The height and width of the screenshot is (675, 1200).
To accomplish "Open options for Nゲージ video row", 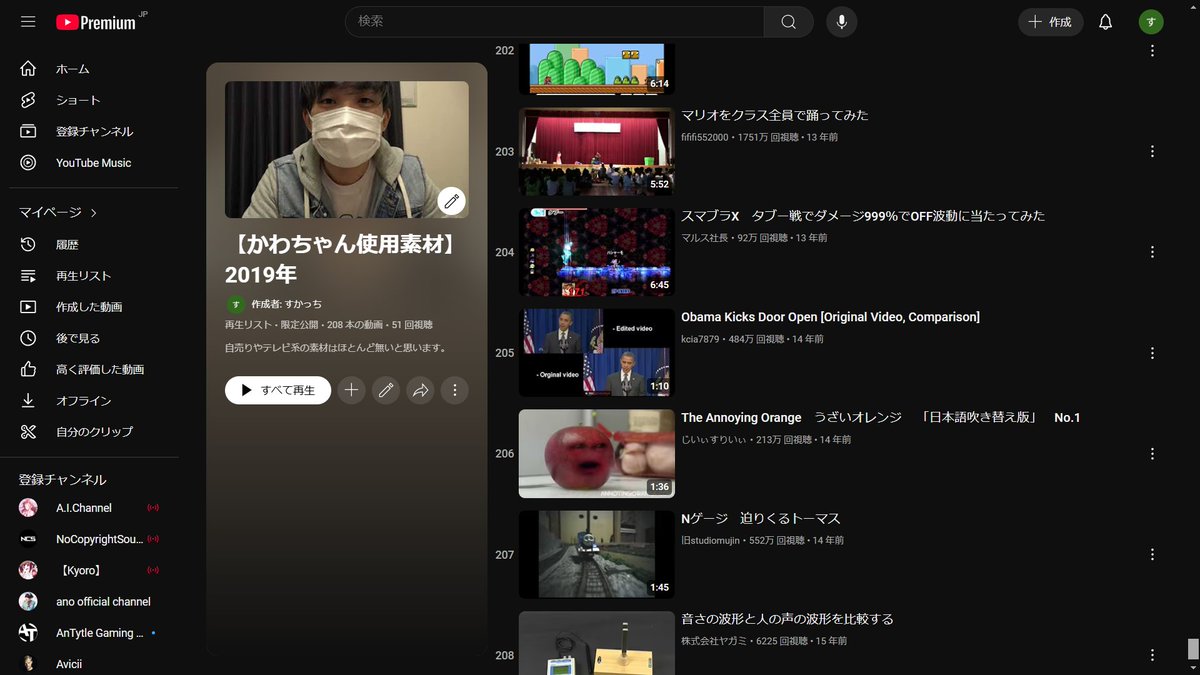I will pos(1152,554).
